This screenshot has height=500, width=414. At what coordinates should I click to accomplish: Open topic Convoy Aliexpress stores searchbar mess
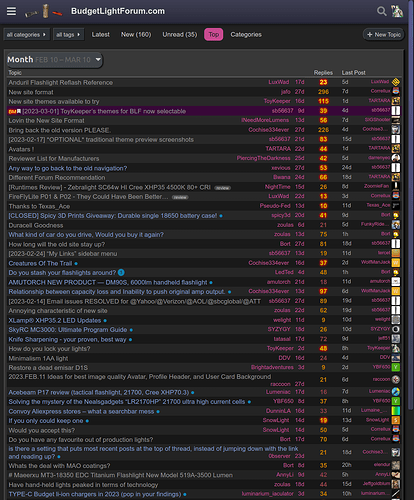tap(81, 411)
